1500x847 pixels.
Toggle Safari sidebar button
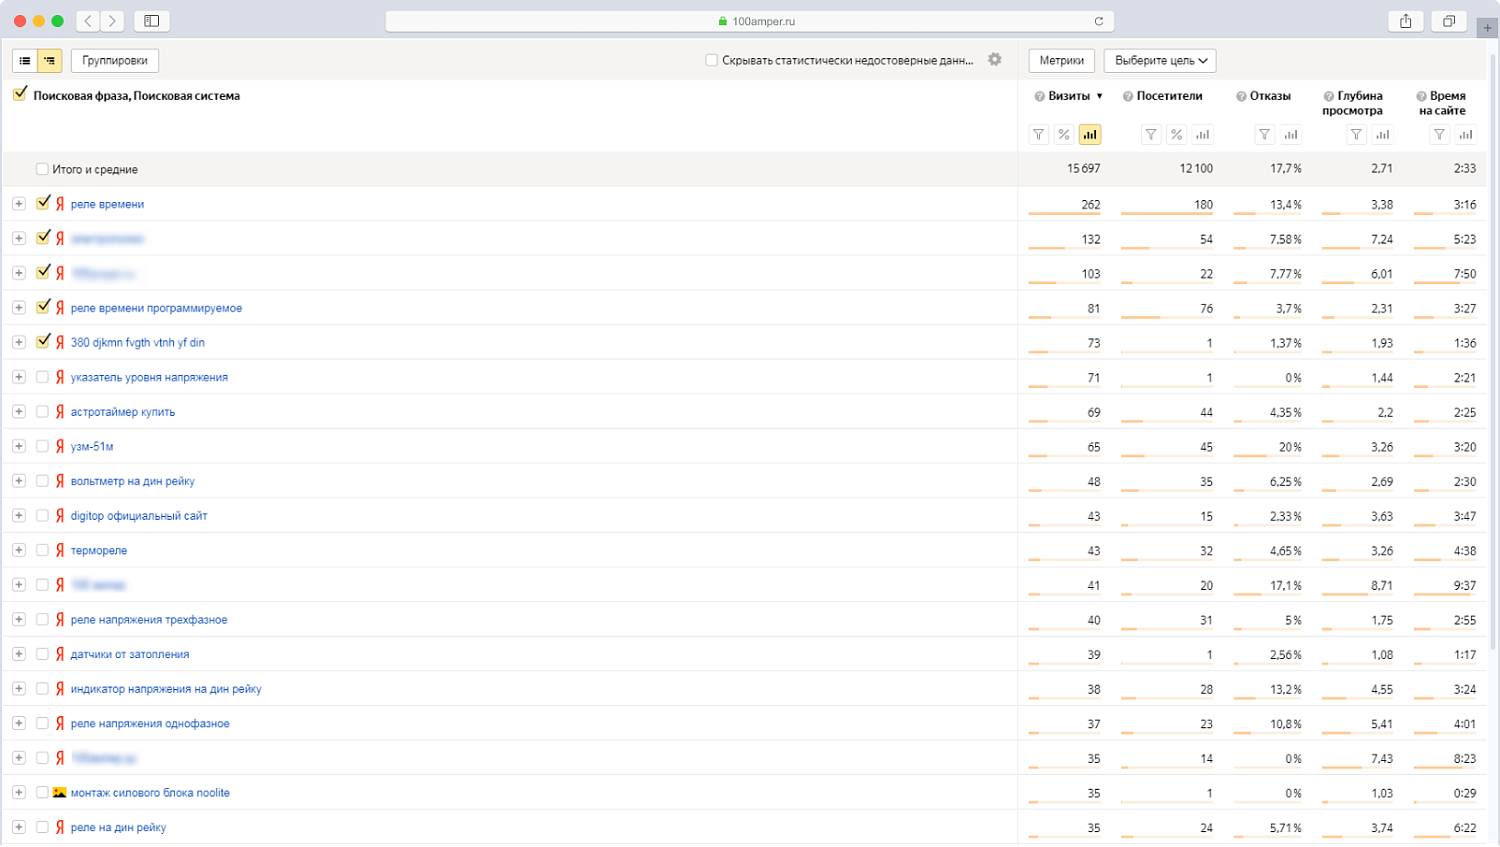pos(152,21)
